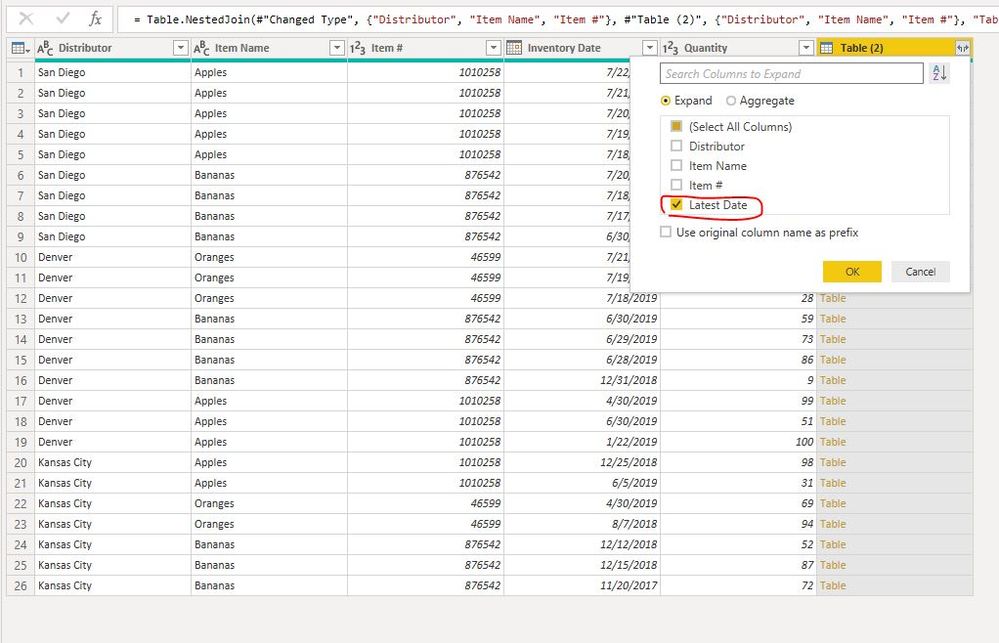Click the 123 type icon of Item # column
Viewport: 999px width, 643px height.
pyautogui.click(x=357, y=48)
